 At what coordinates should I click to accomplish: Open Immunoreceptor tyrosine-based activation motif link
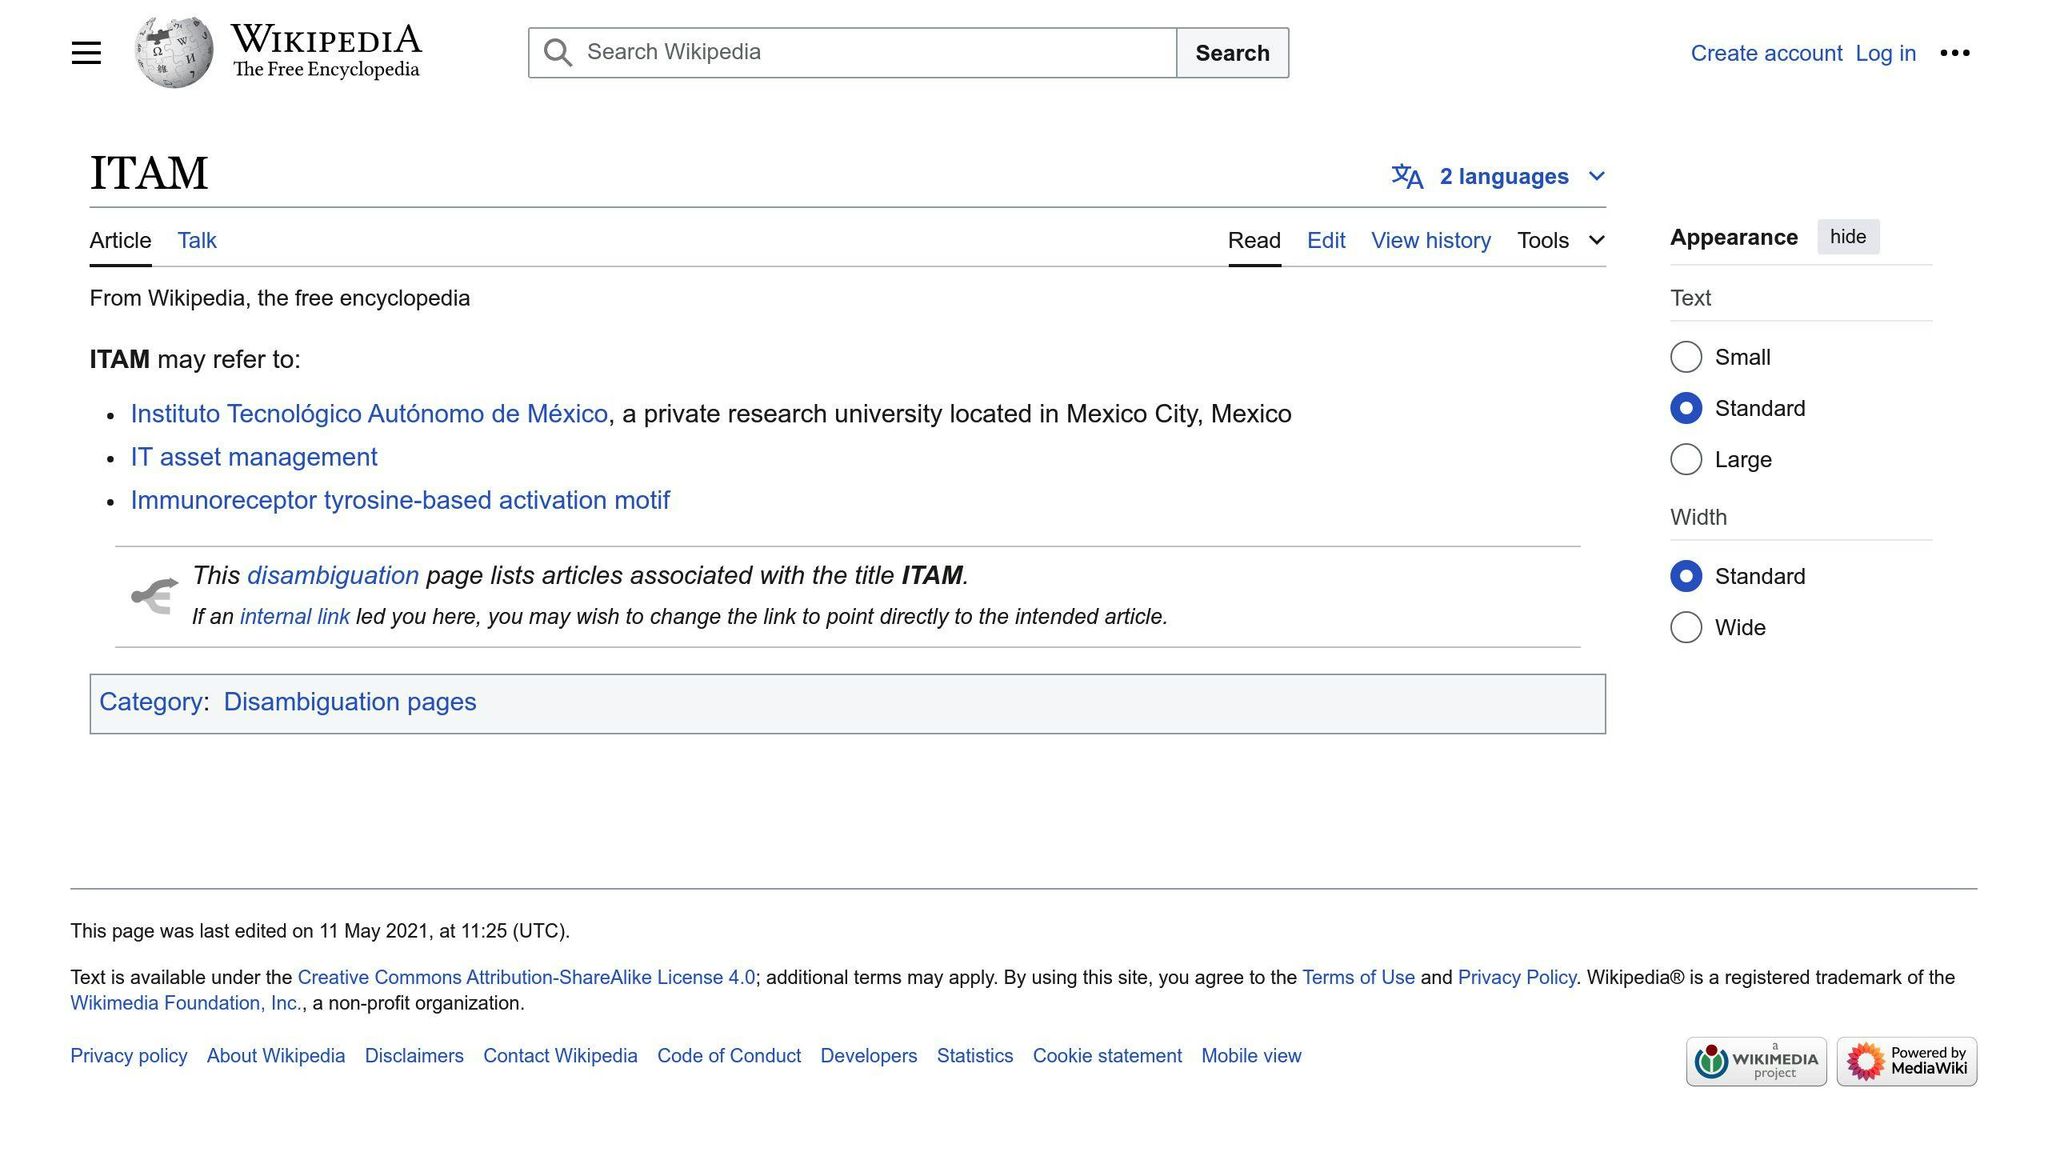400,500
